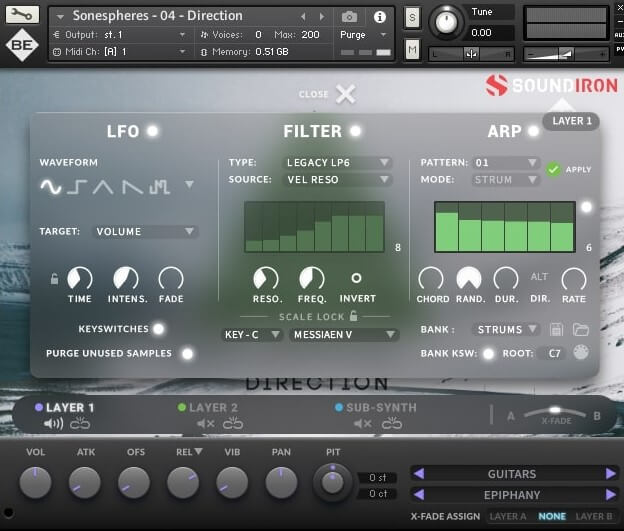Toggle the Solo S button
Screen dimensions: 624x531
point(412,18)
